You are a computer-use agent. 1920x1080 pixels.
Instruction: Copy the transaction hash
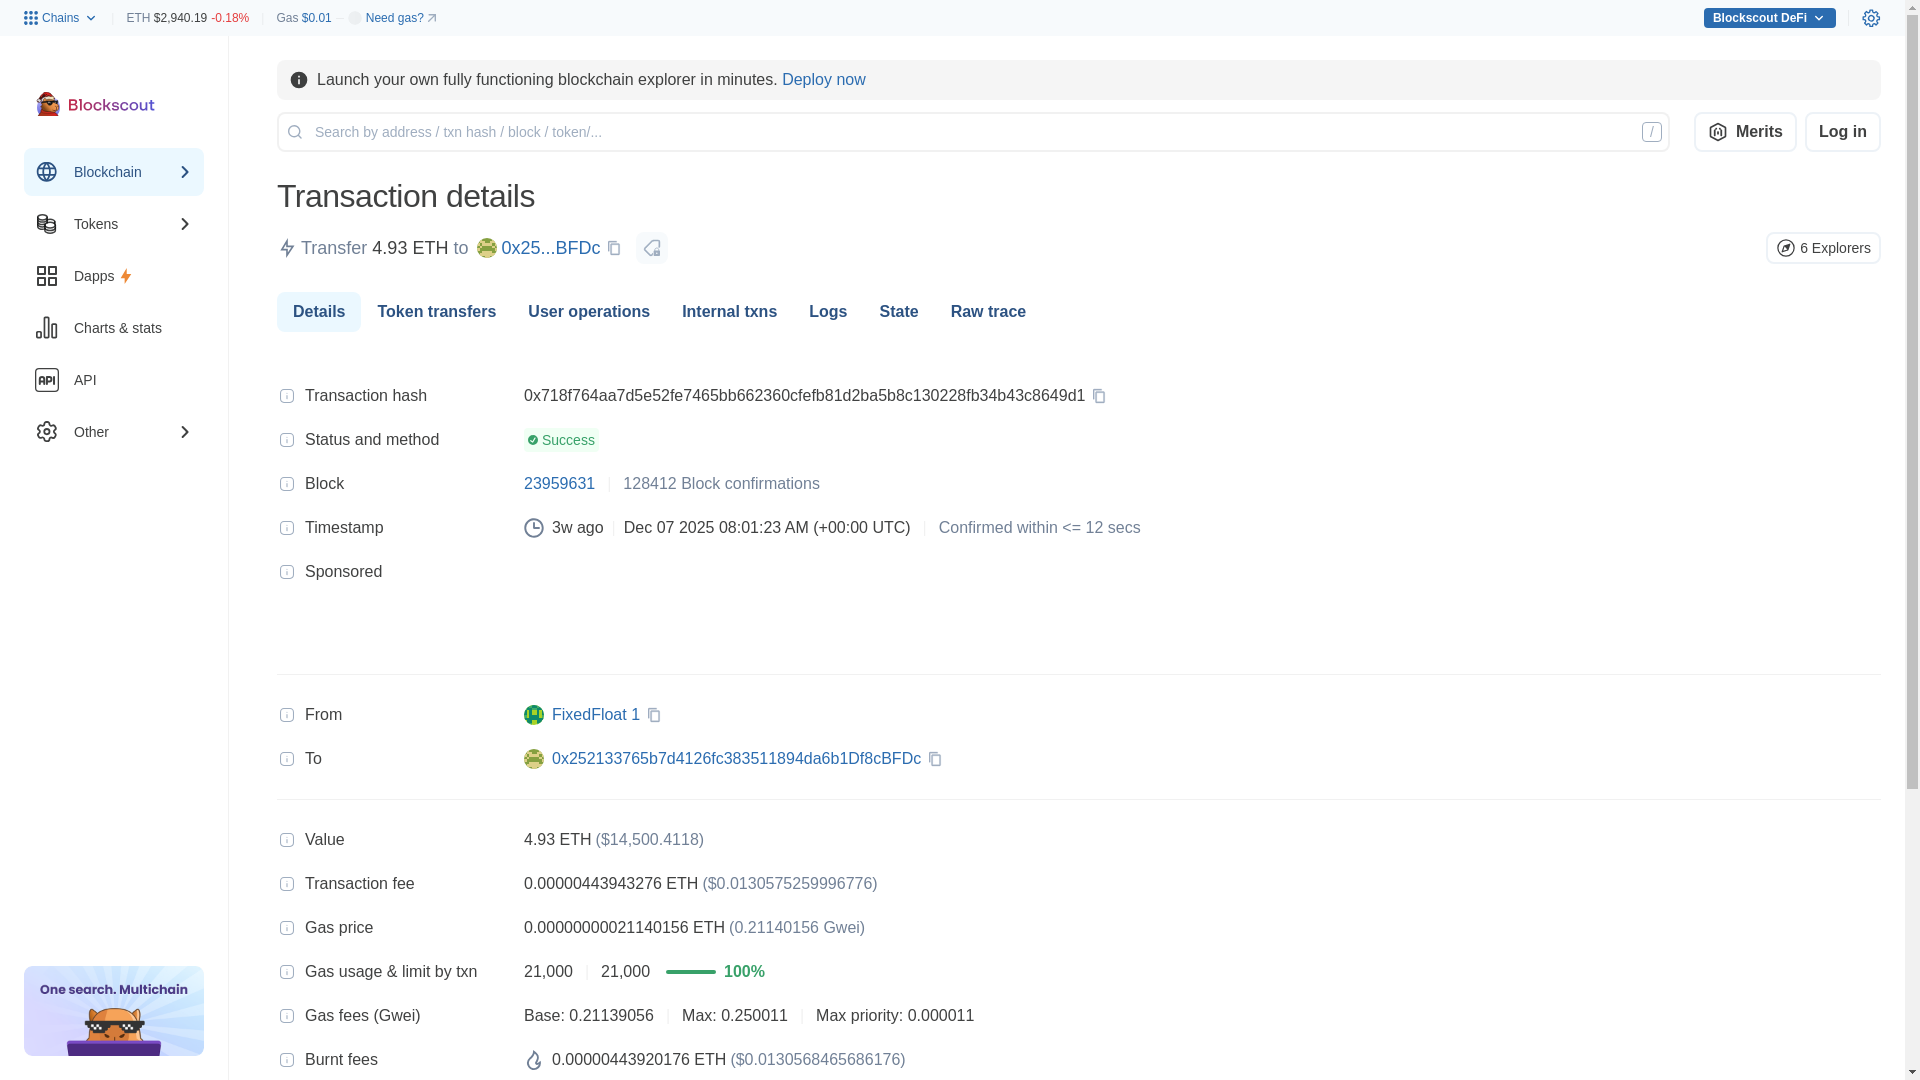coord(1099,396)
